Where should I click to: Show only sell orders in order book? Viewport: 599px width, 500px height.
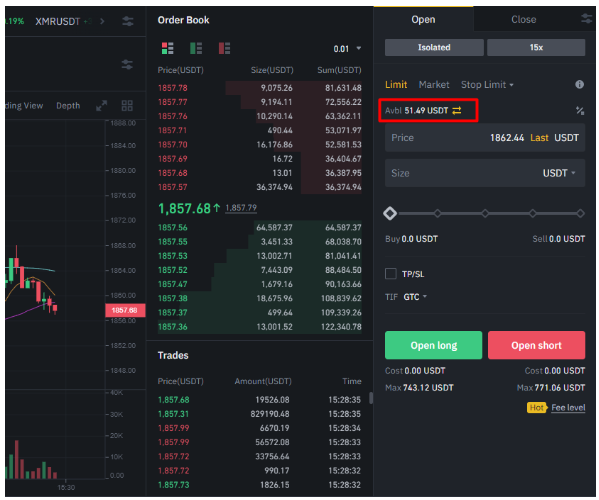(x=224, y=49)
